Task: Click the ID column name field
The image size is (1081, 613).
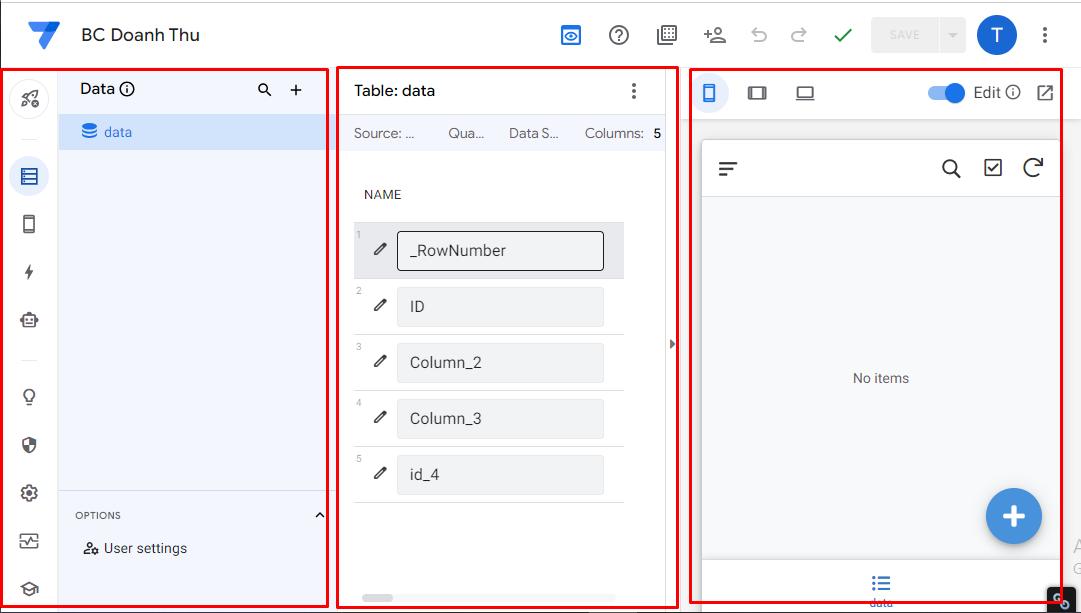Action: tap(500, 306)
